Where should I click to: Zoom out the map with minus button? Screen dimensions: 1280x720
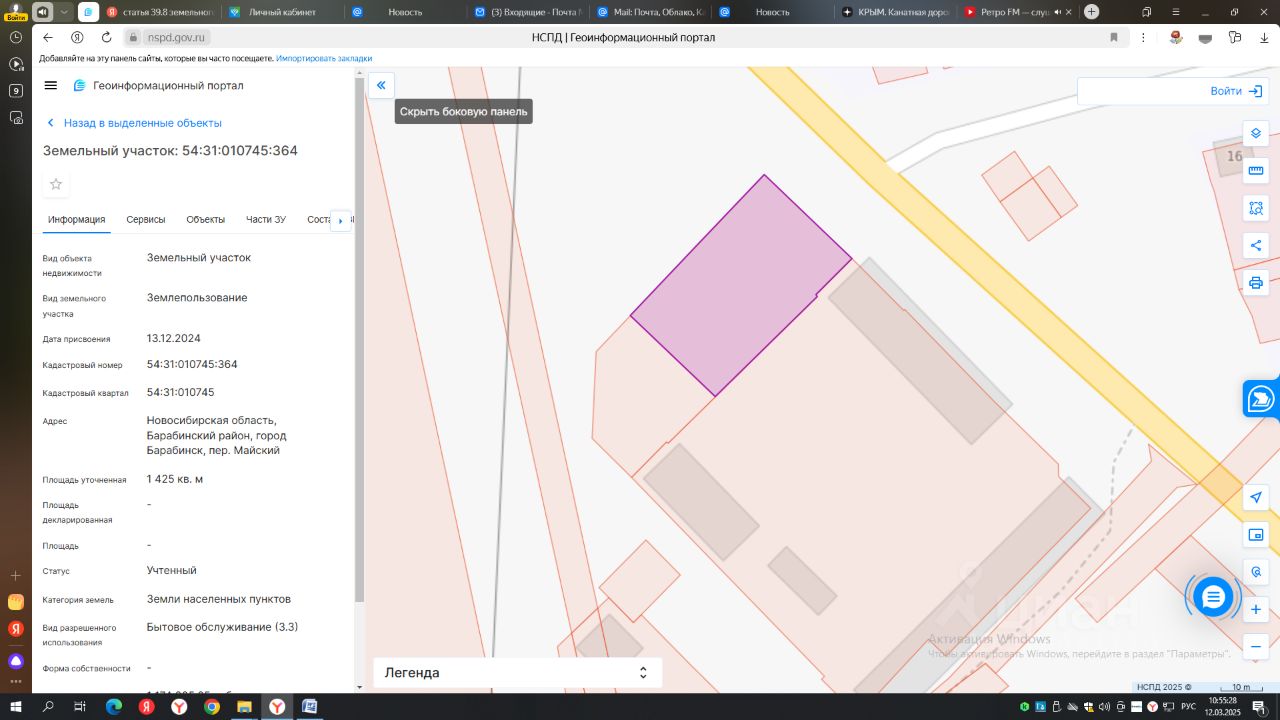tap(1256, 646)
